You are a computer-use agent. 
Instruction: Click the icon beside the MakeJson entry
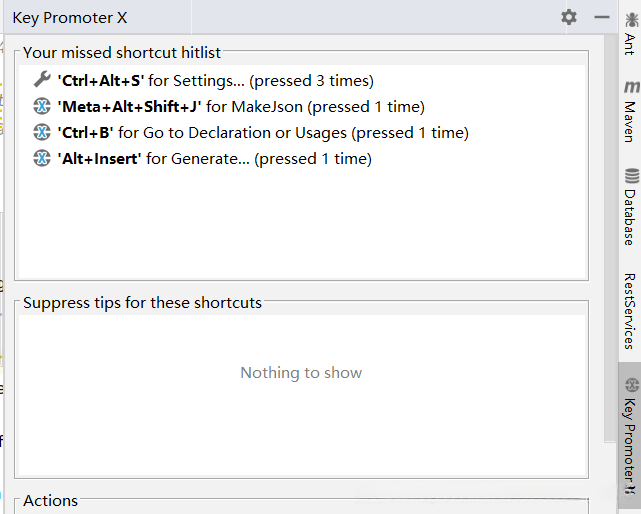coord(41,106)
